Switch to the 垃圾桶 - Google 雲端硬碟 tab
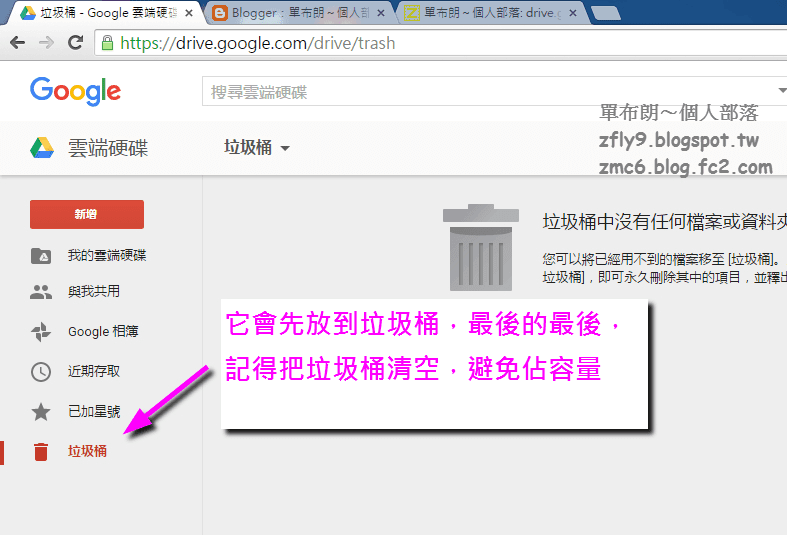 [103, 13]
